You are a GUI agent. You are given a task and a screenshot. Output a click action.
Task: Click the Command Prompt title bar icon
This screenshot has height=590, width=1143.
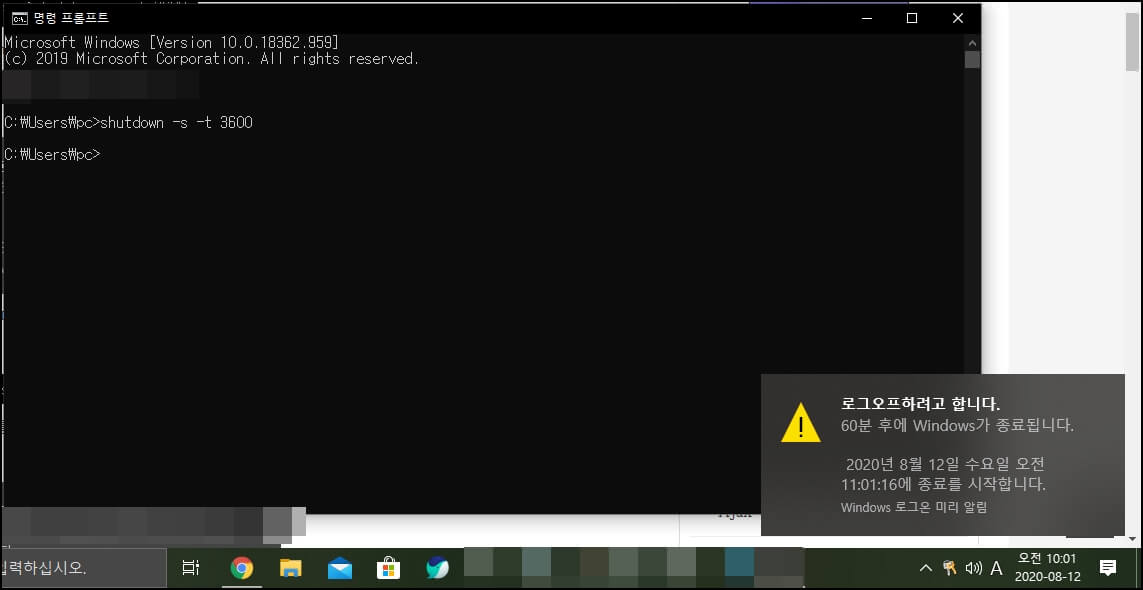[x=20, y=18]
